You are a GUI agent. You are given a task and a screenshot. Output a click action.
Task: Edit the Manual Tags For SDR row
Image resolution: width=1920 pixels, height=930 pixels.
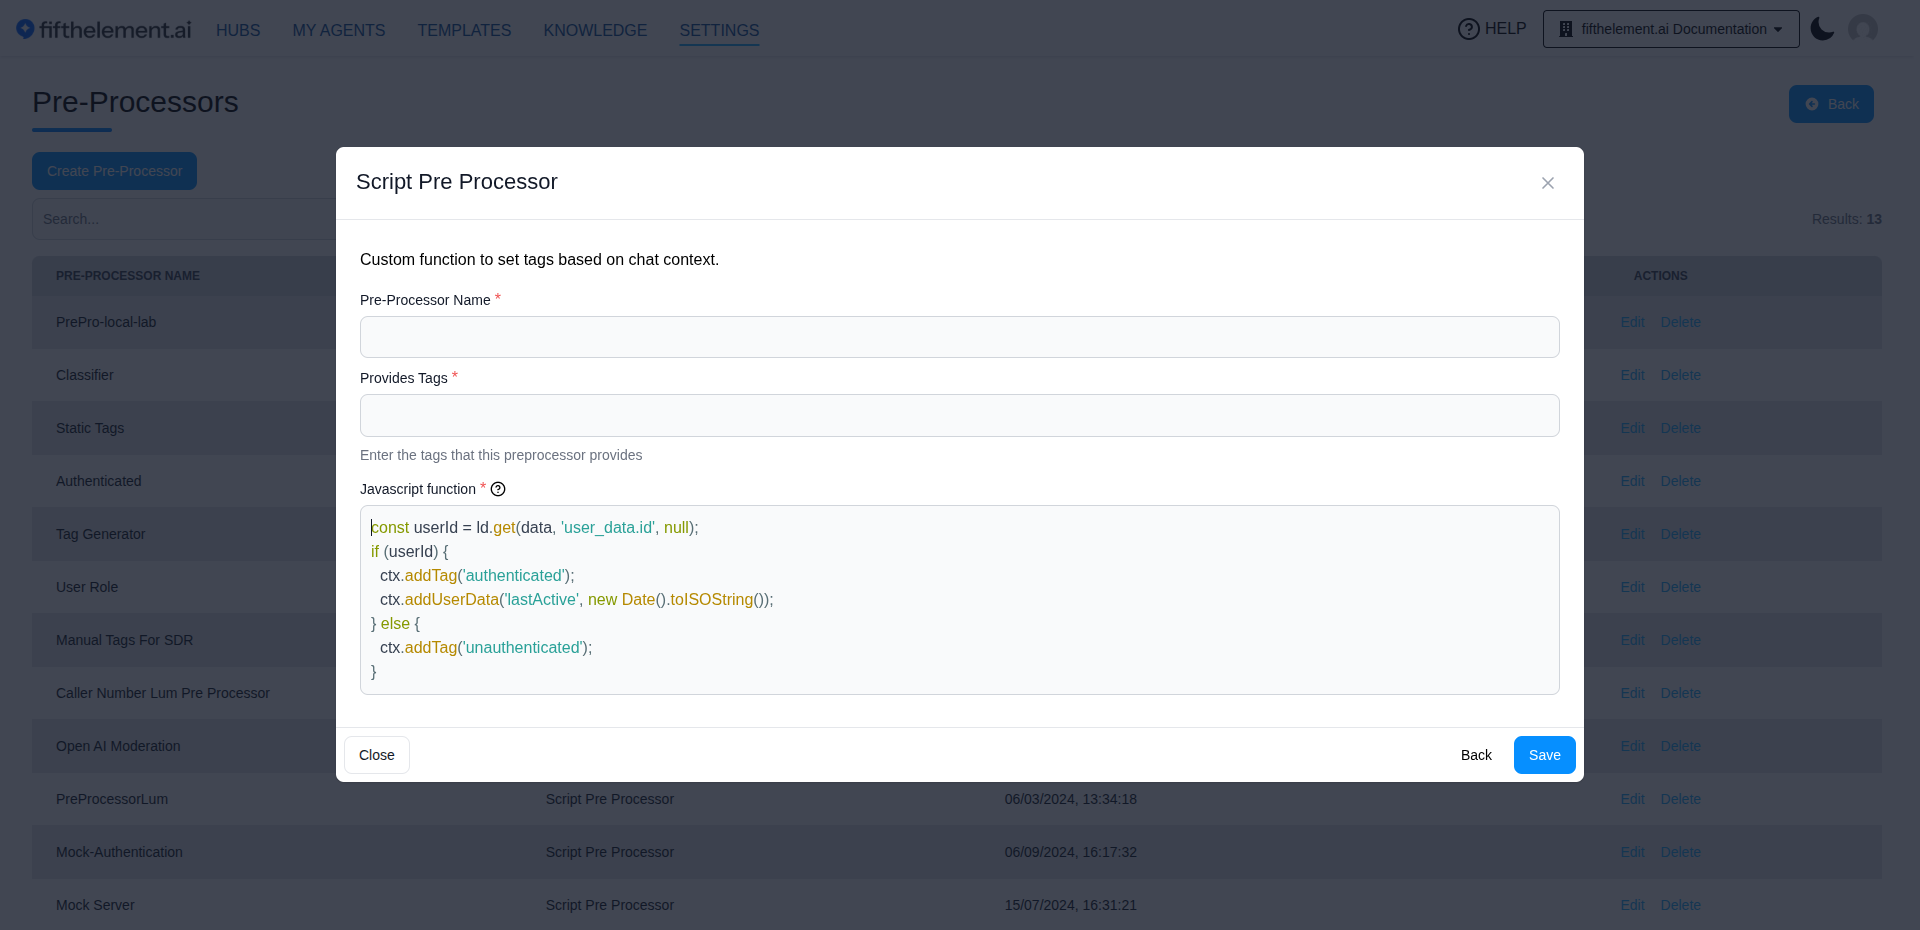(1632, 640)
